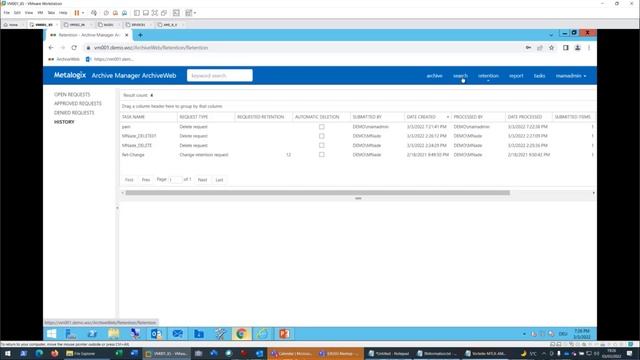Open the VMware Edit menu
This screenshot has height=360, width=640.
click(x=17, y=13)
